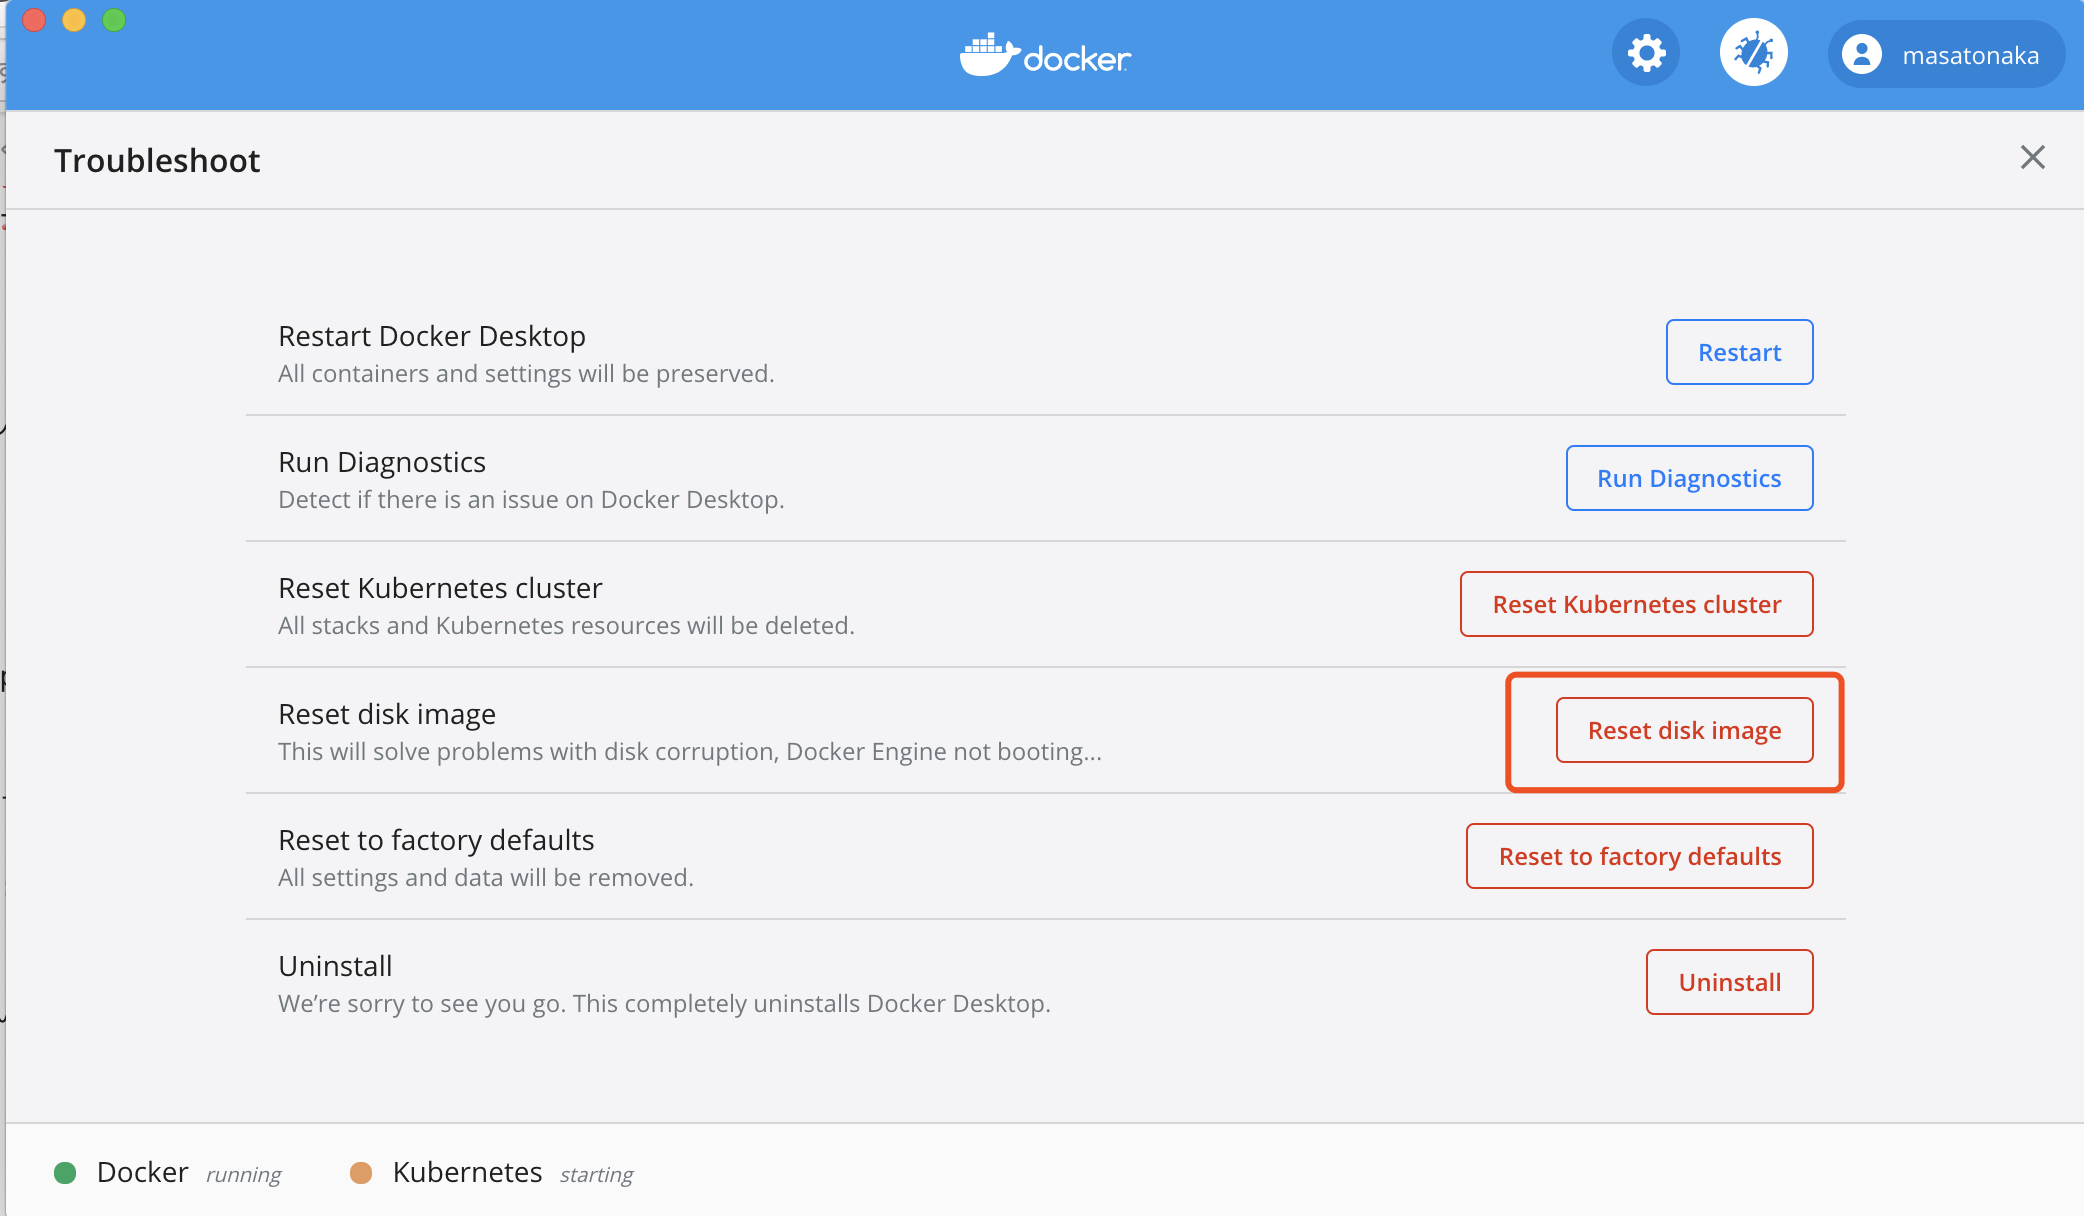Click the Docker 'running' status text
The width and height of the screenshot is (2084, 1216).
click(243, 1174)
